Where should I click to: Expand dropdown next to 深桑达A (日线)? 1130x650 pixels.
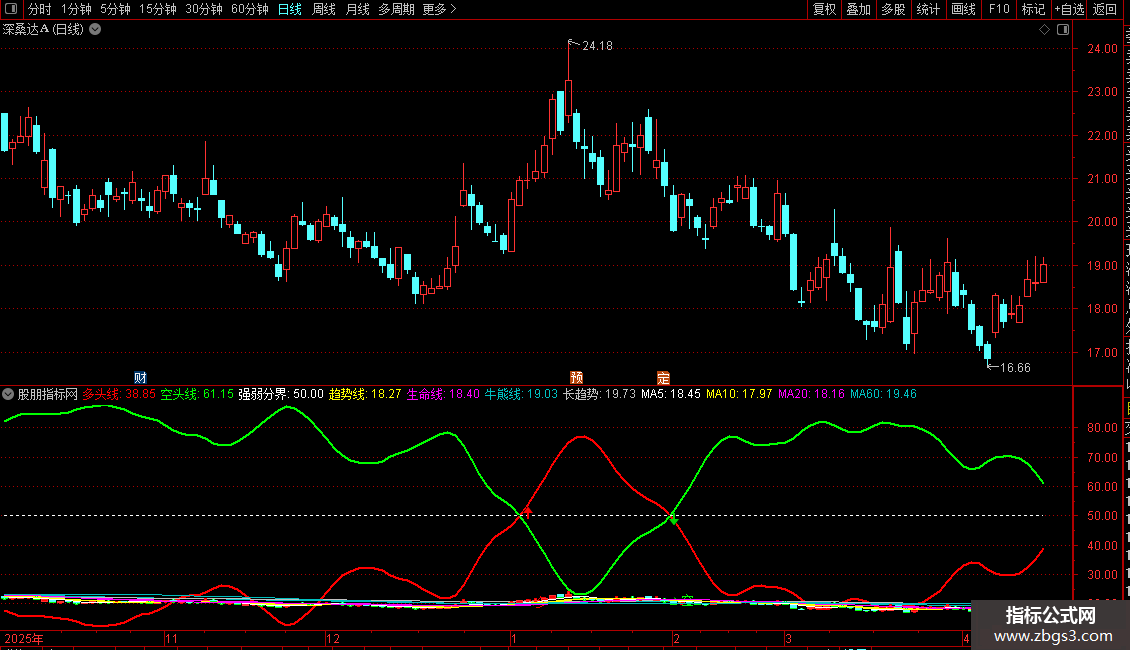95,30
